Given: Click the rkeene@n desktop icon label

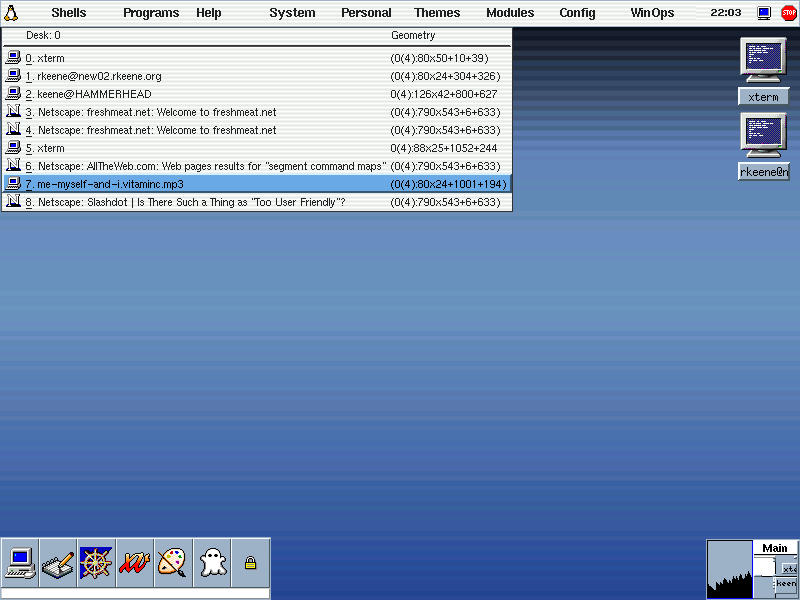Looking at the screenshot, I should (763, 172).
